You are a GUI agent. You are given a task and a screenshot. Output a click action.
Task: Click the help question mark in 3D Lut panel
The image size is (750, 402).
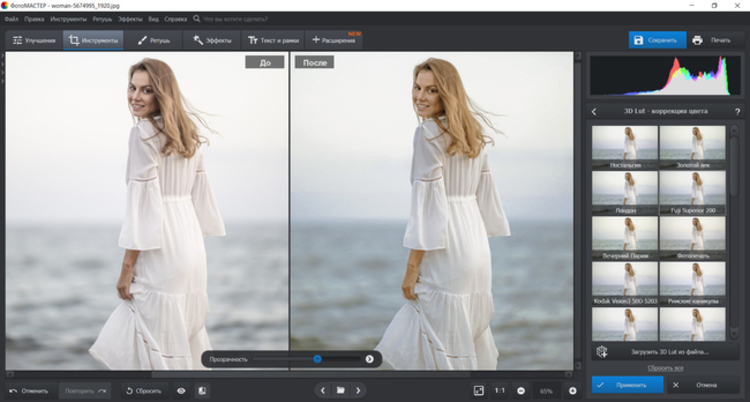click(x=735, y=111)
